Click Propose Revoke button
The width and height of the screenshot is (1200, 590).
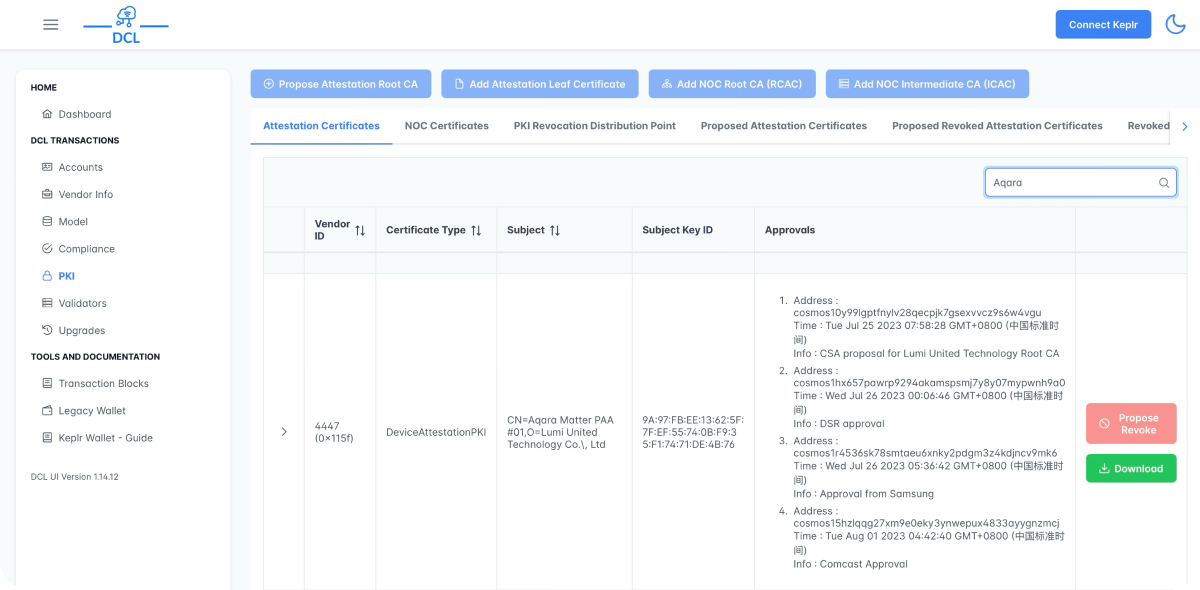[1130, 424]
